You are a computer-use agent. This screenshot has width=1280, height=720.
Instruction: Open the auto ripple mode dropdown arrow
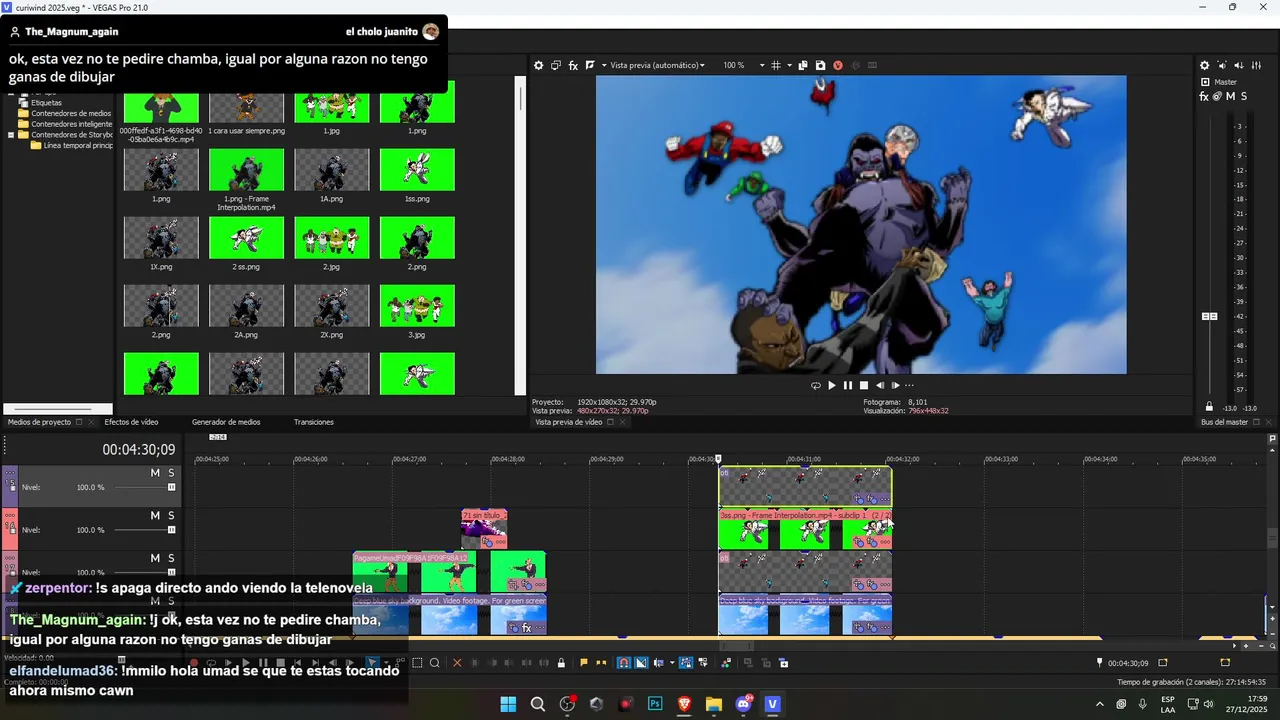(671, 663)
